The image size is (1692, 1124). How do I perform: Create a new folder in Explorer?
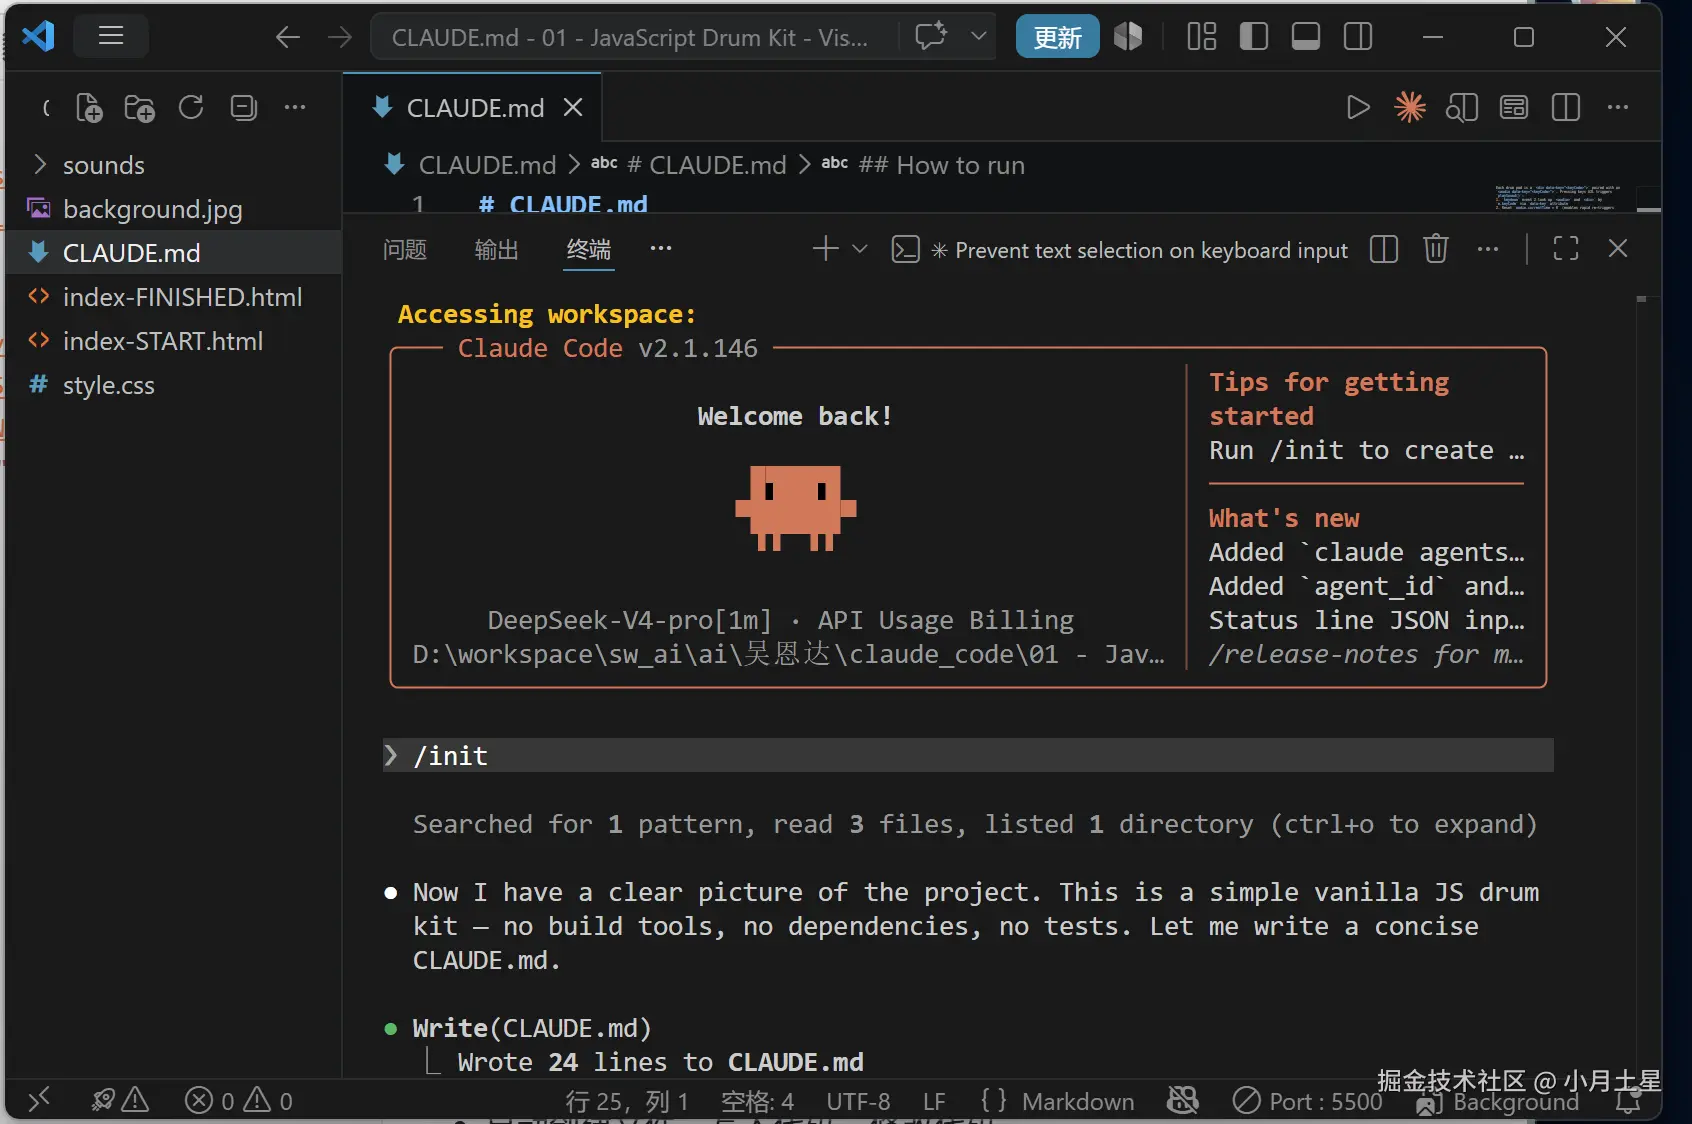pos(139,107)
